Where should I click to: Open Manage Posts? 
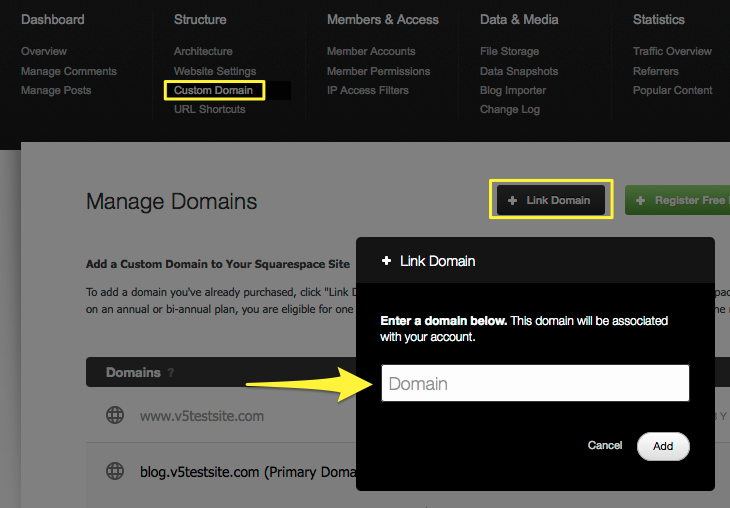click(x=56, y=90)
